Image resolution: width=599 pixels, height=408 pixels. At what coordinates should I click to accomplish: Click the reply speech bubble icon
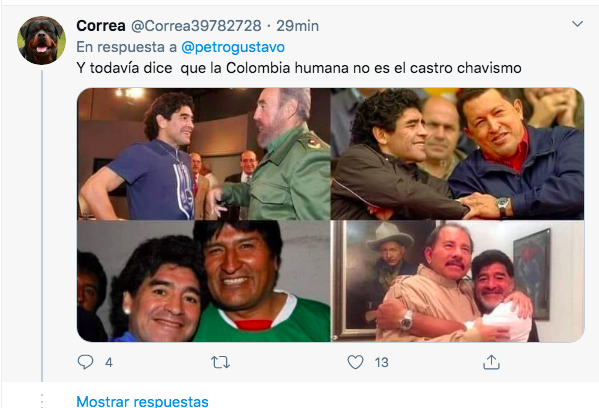[85, 362]
